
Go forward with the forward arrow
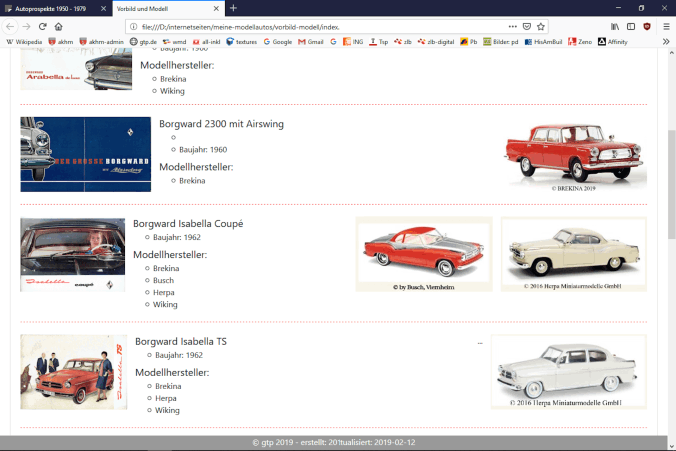click(x=26, y=27)
